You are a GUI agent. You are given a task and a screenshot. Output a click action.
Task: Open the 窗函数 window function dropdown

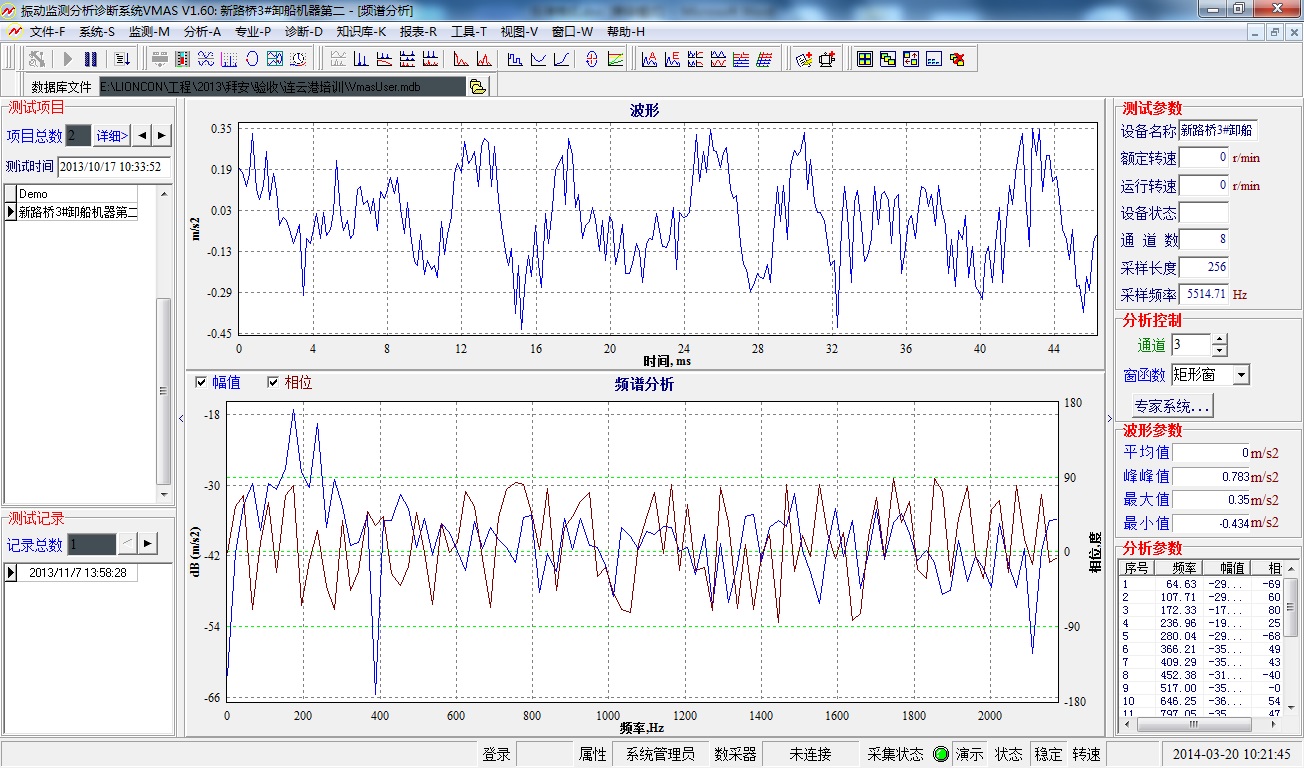(x=1241, y=375)
